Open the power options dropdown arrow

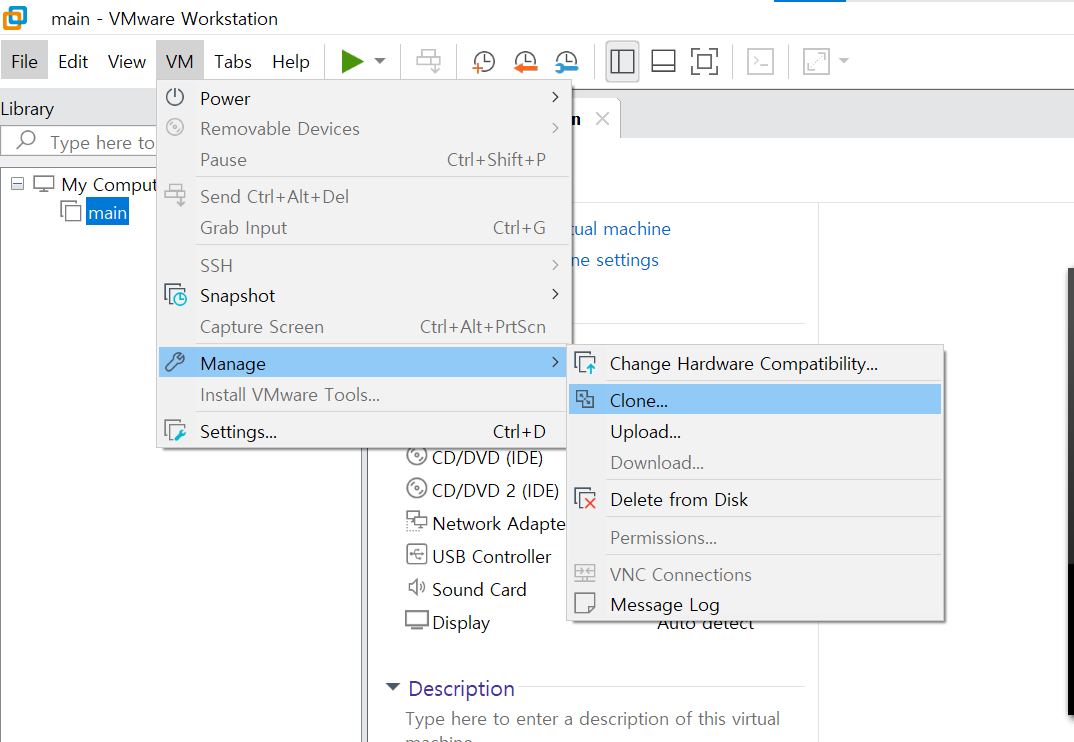pos(379,61)
